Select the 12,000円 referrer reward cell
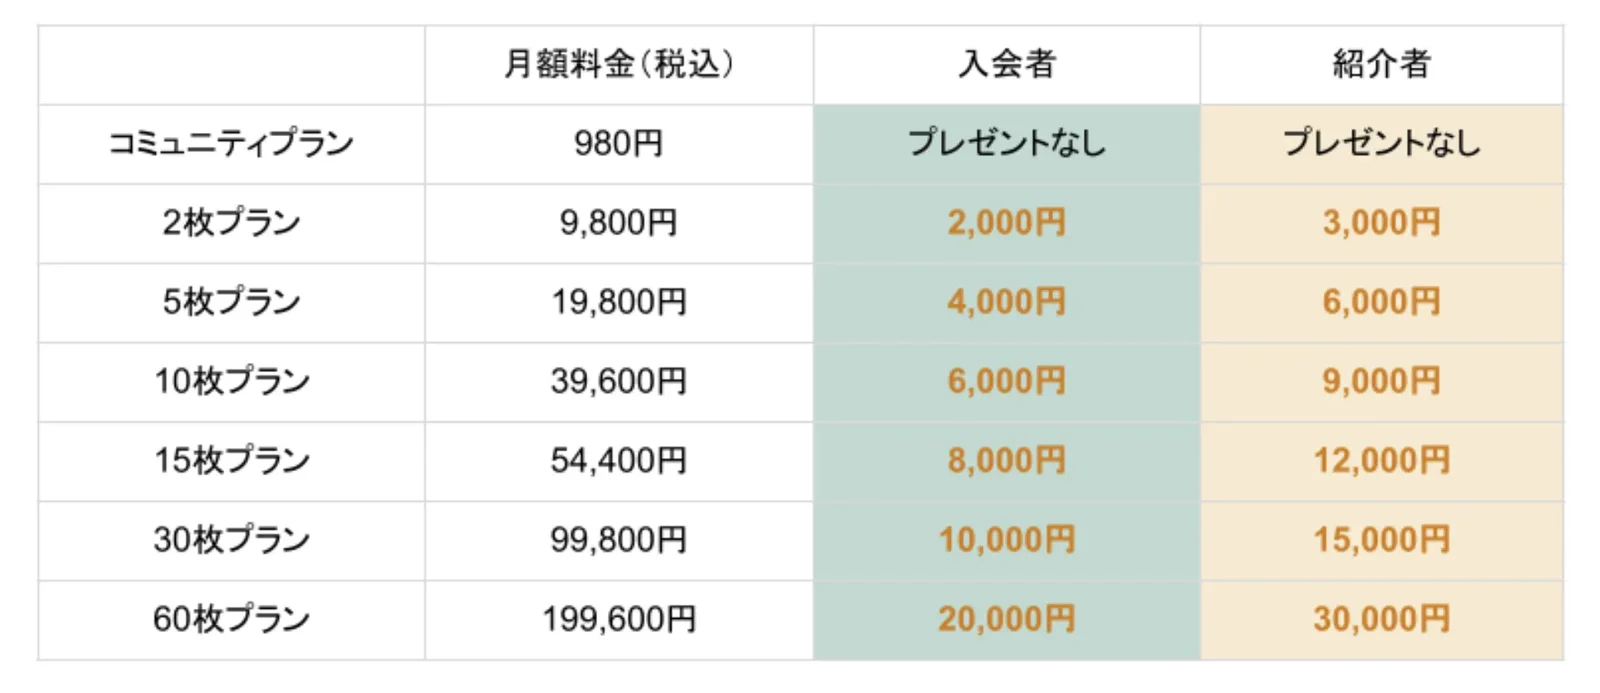The width and height of the screenshot is (1600, 693). coord(1381,461)
